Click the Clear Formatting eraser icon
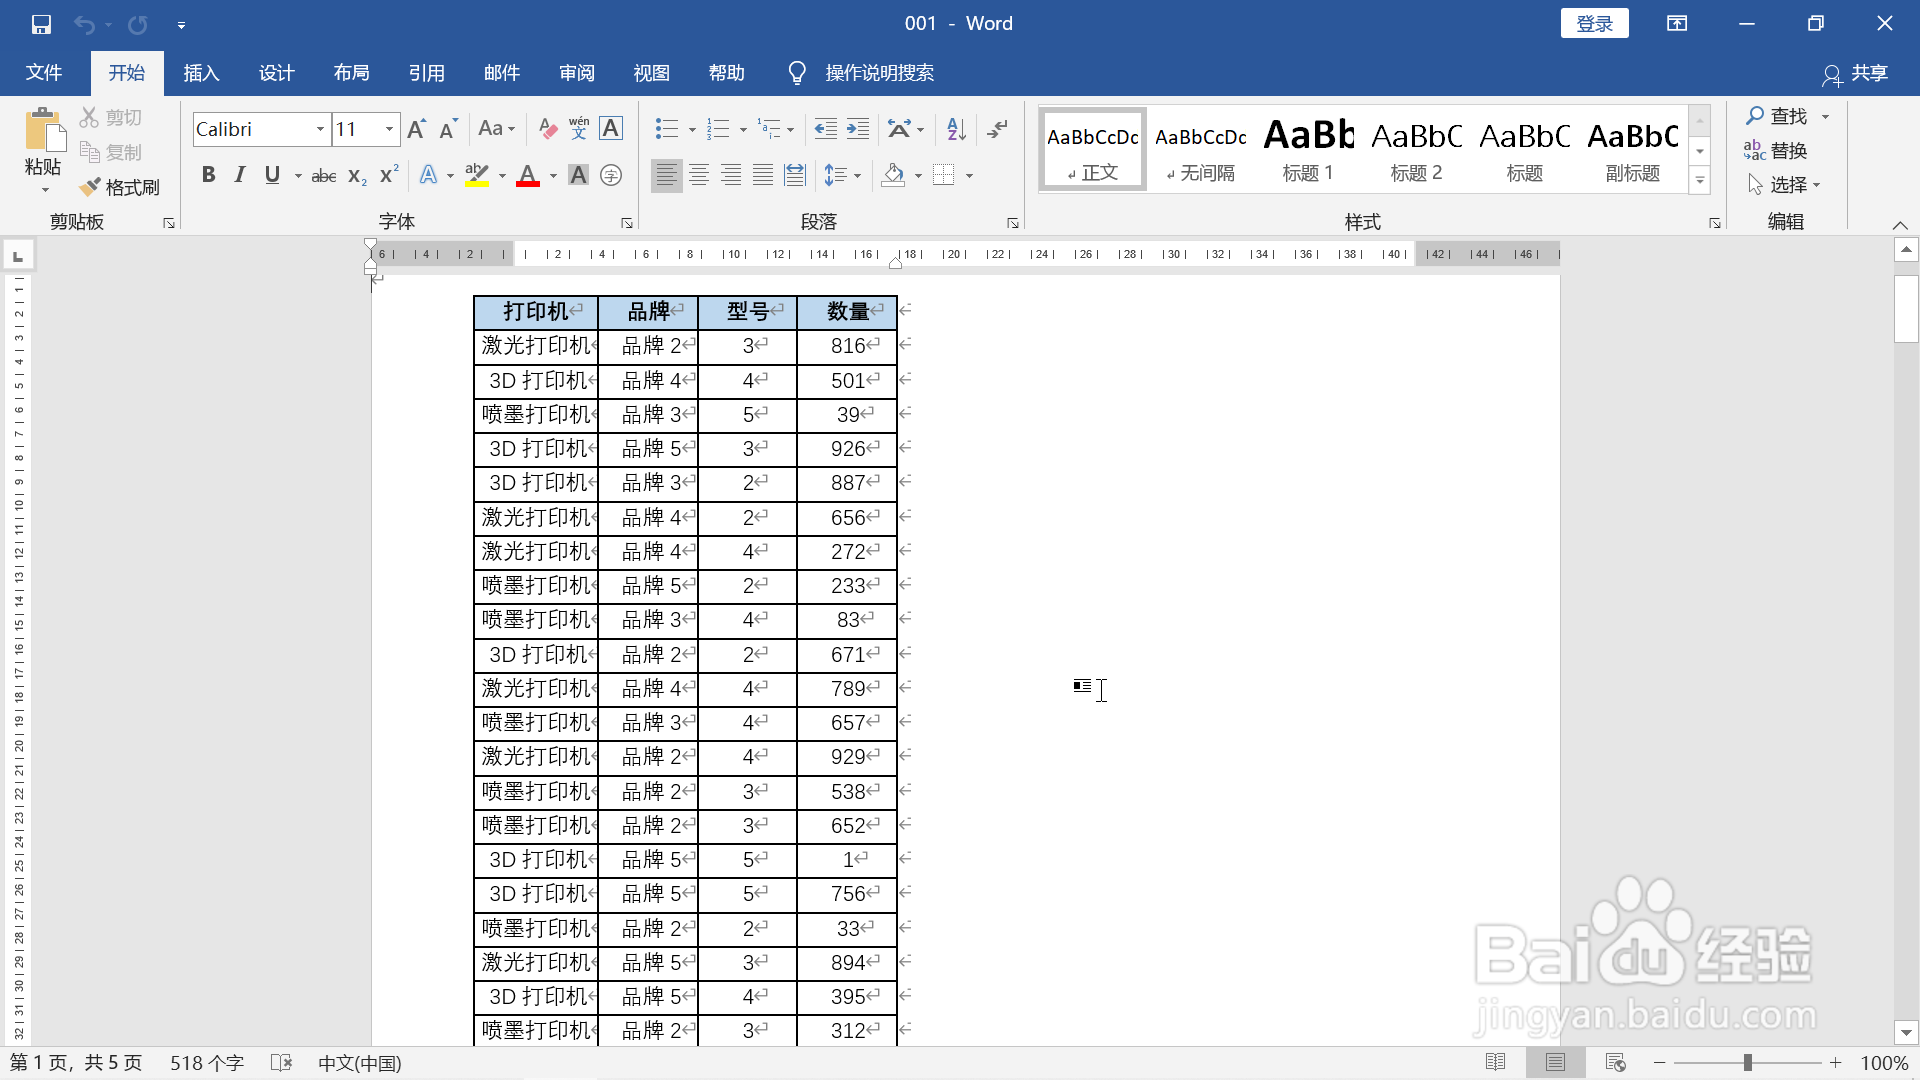The height and width of the screenshot is (1080, 1920). tap(547, 128)
